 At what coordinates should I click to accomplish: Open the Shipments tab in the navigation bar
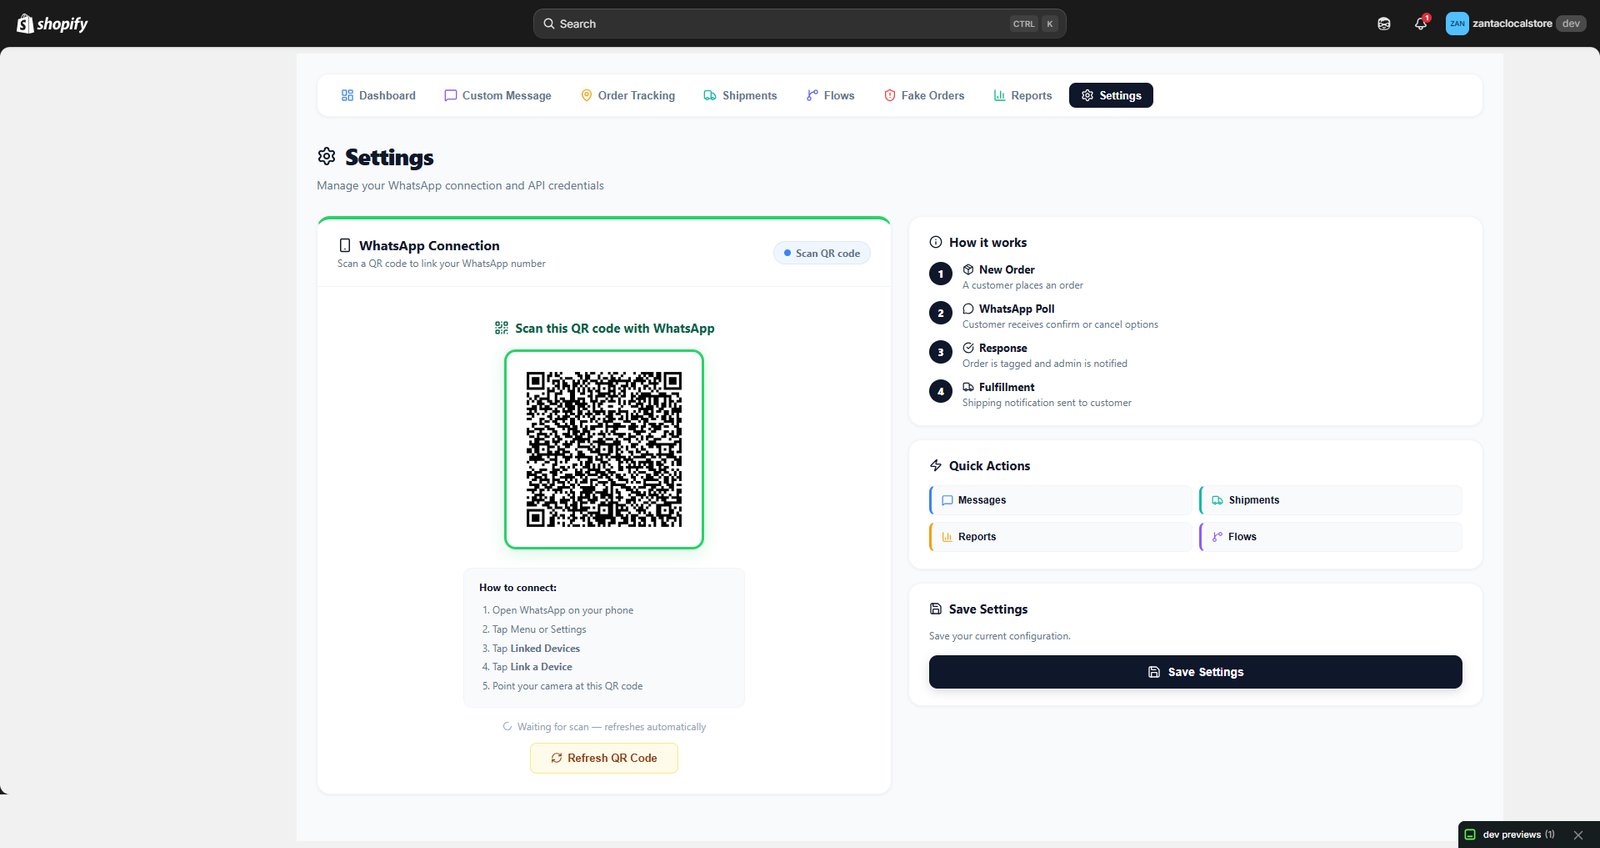(x=740, y=96)
